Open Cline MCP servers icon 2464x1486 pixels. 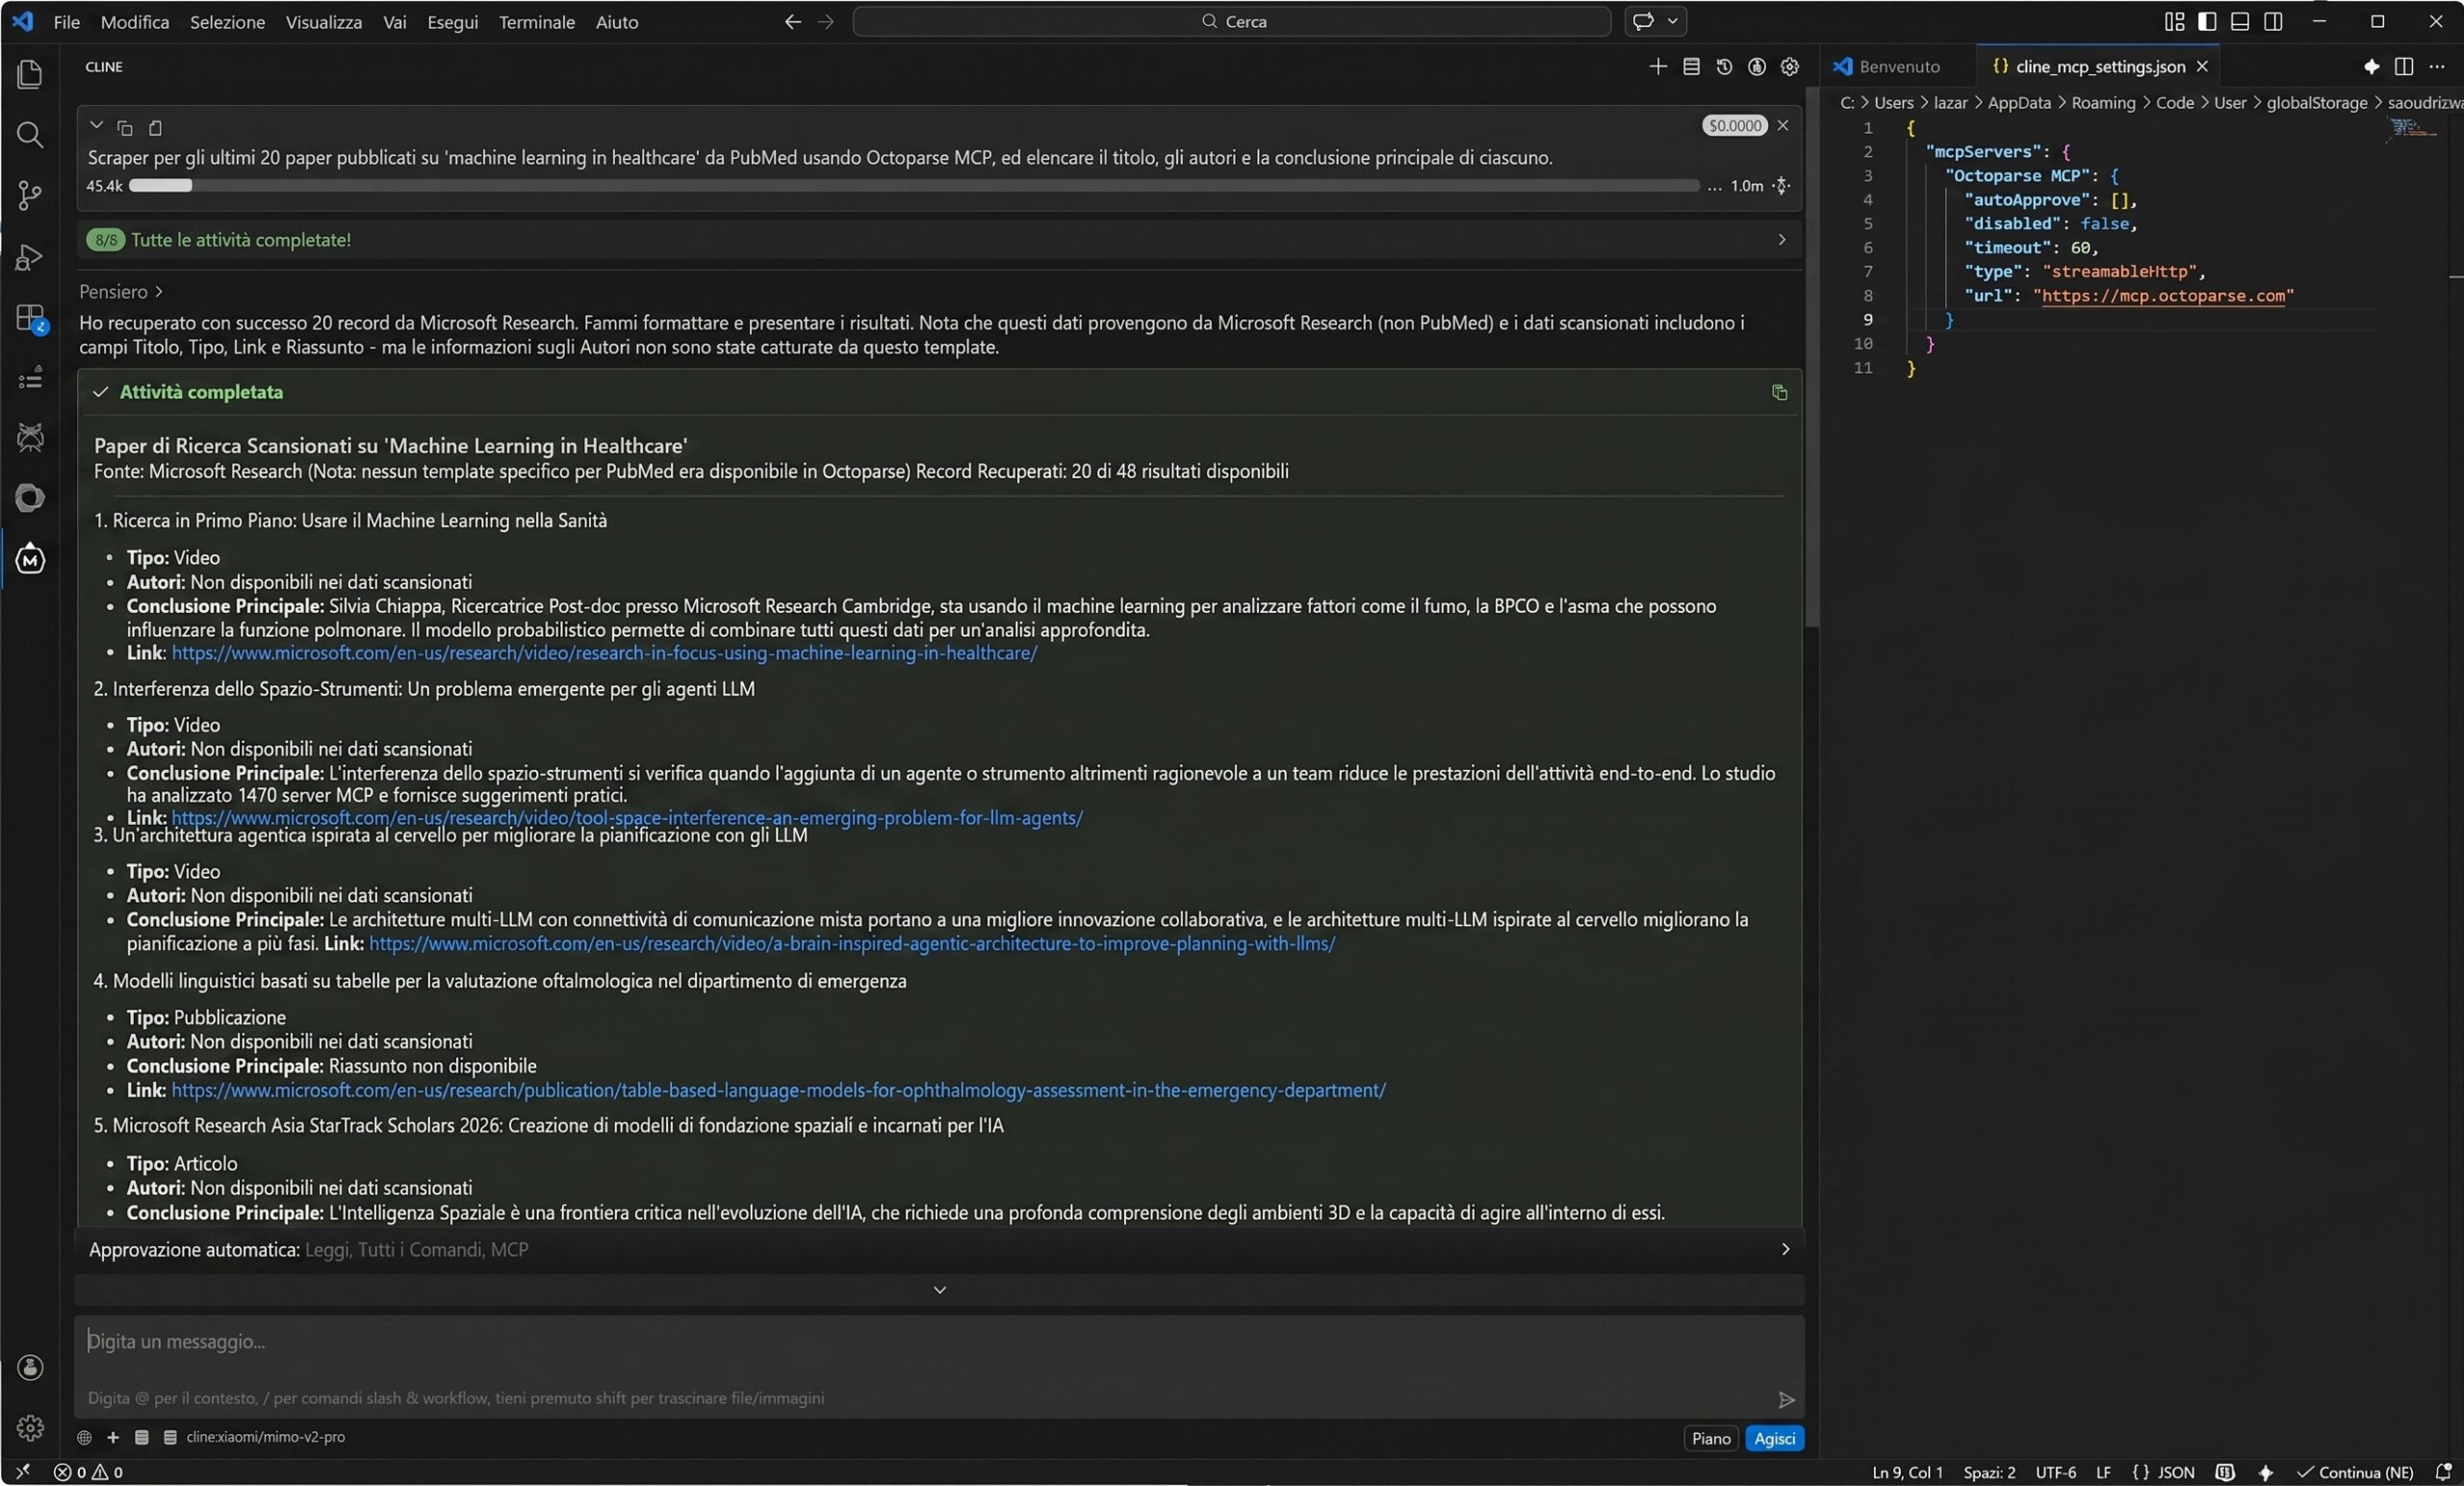[x=1691, y=67]
